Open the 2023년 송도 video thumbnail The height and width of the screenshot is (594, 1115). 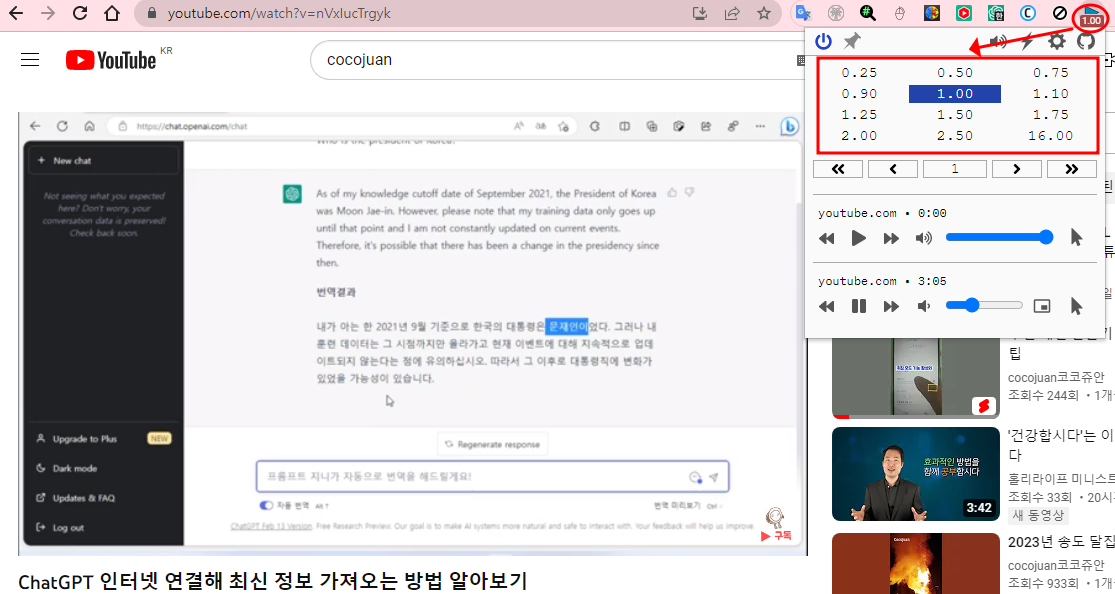pos(915,563)
